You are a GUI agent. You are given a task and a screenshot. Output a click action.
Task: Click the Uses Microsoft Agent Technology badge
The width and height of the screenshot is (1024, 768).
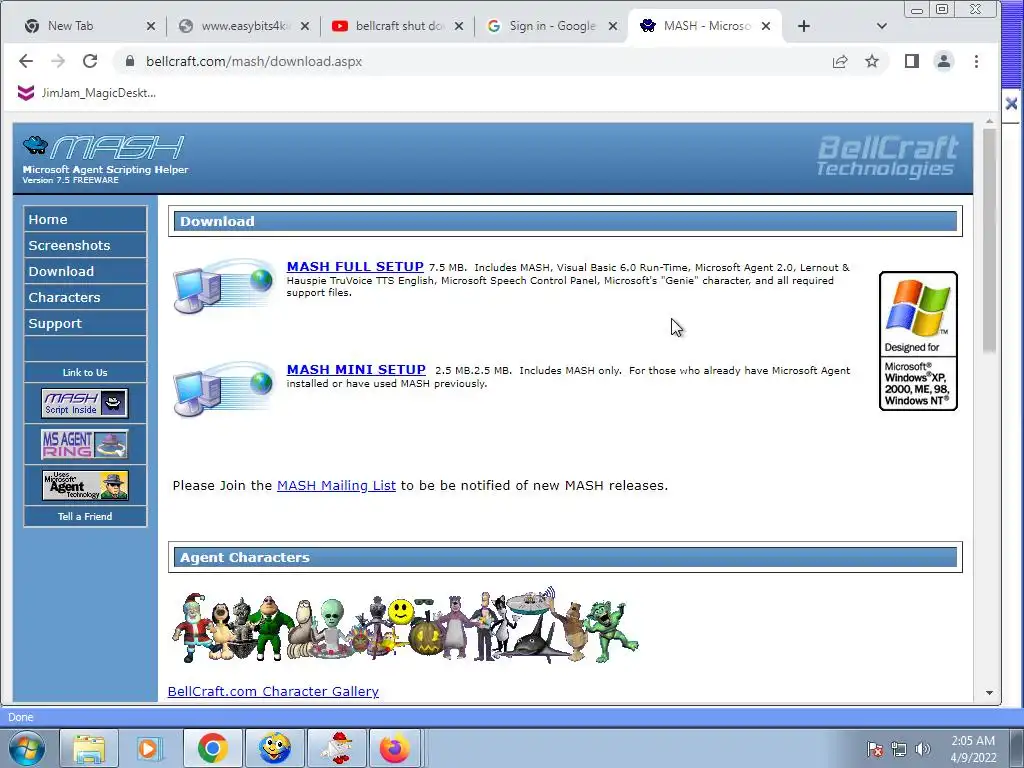(x=85, y=485)
